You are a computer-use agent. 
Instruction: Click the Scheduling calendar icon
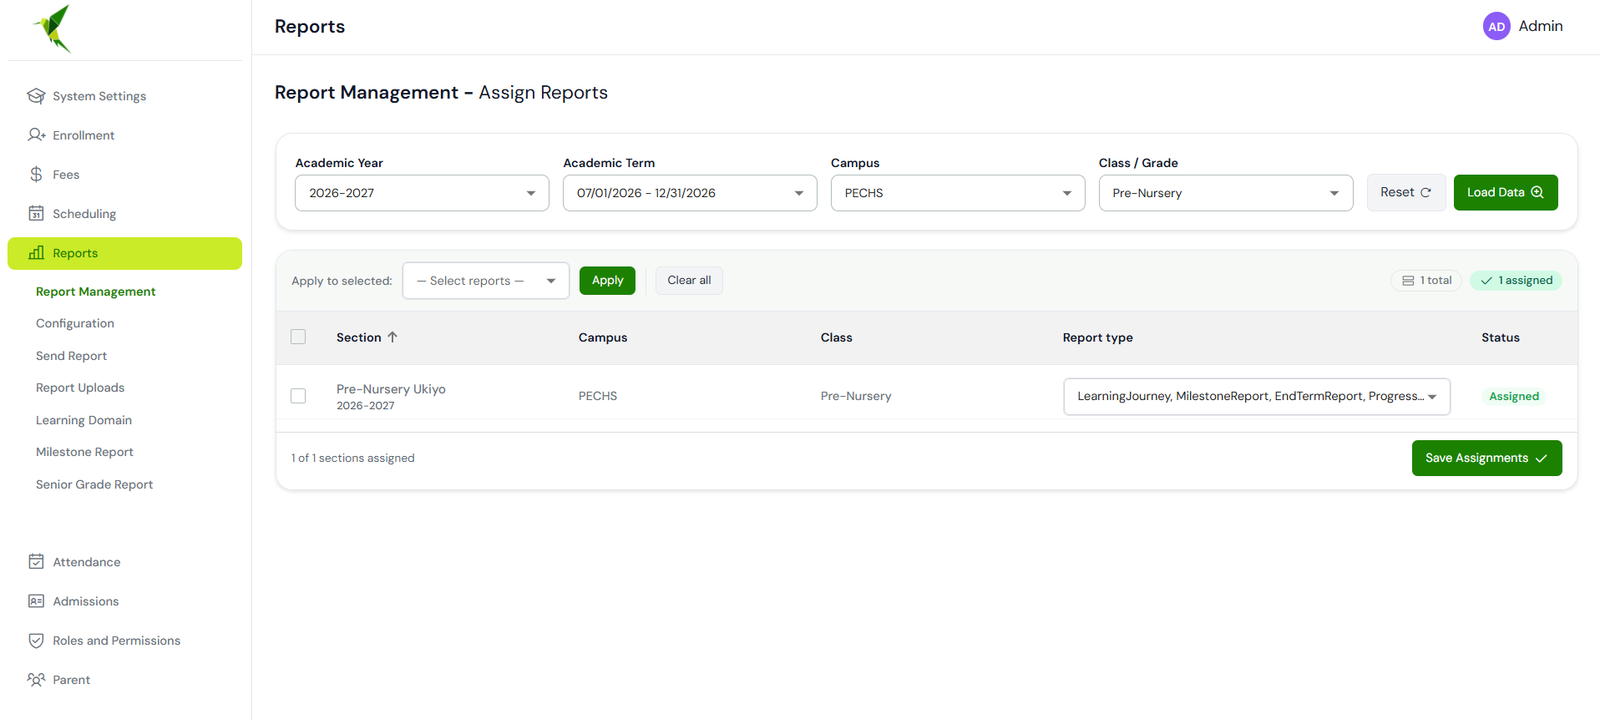(36, 213)
